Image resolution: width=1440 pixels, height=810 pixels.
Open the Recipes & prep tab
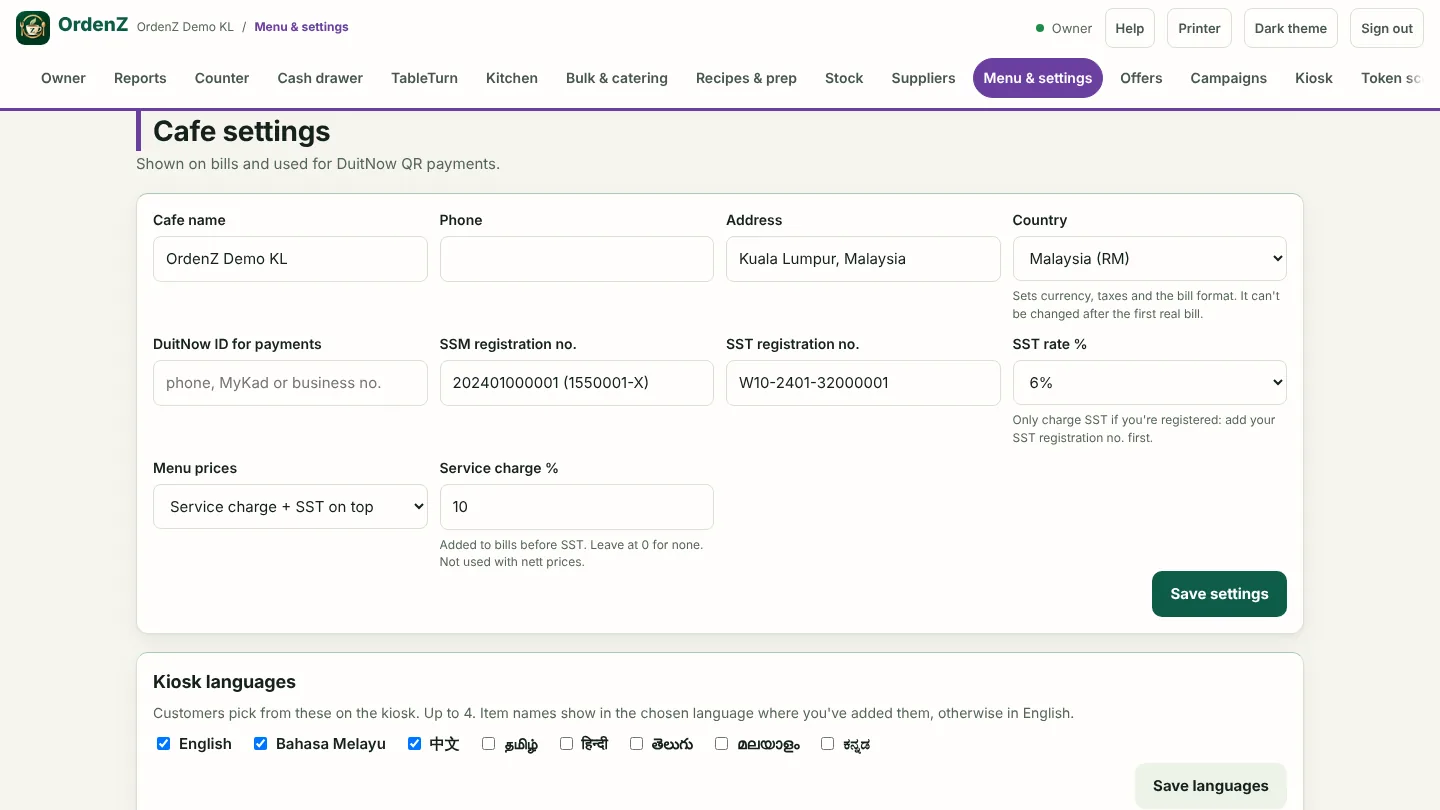pos(746,78)
